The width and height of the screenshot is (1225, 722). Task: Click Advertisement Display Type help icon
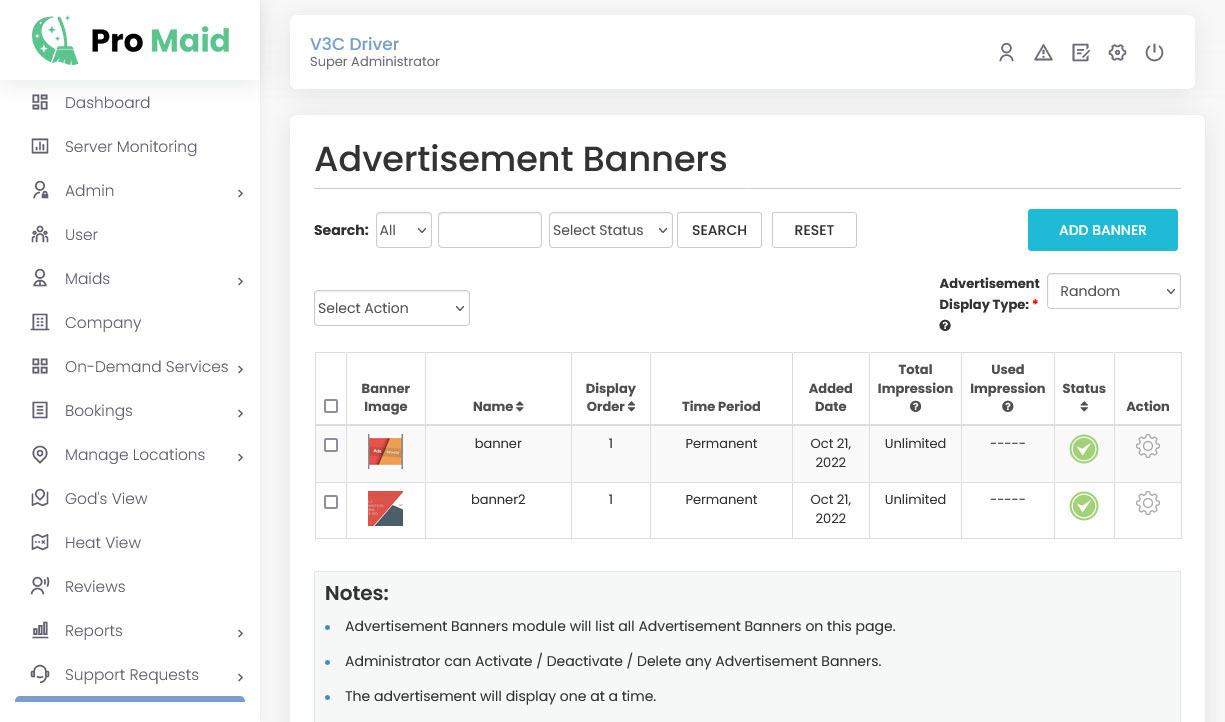pos(945,326)
